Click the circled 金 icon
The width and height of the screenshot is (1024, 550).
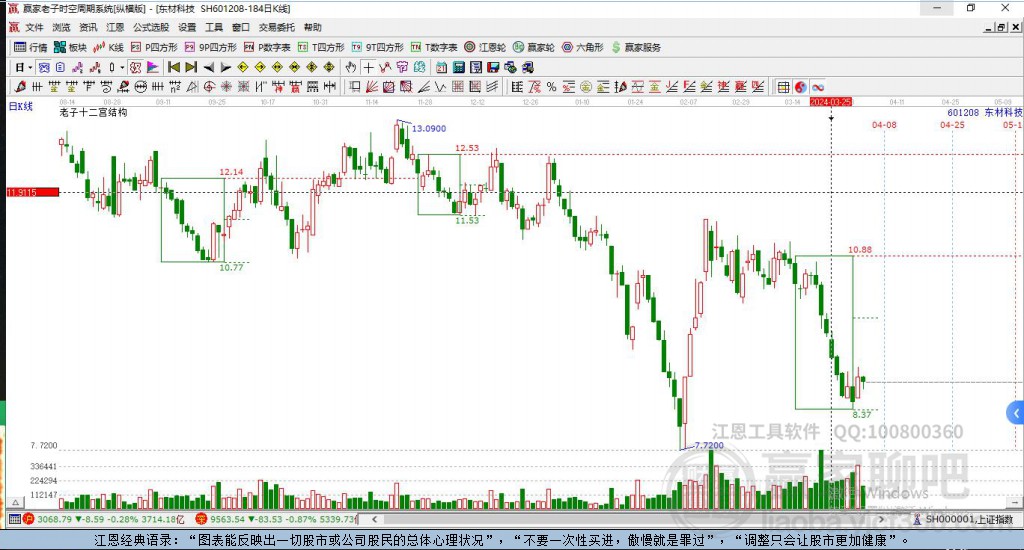586,87
